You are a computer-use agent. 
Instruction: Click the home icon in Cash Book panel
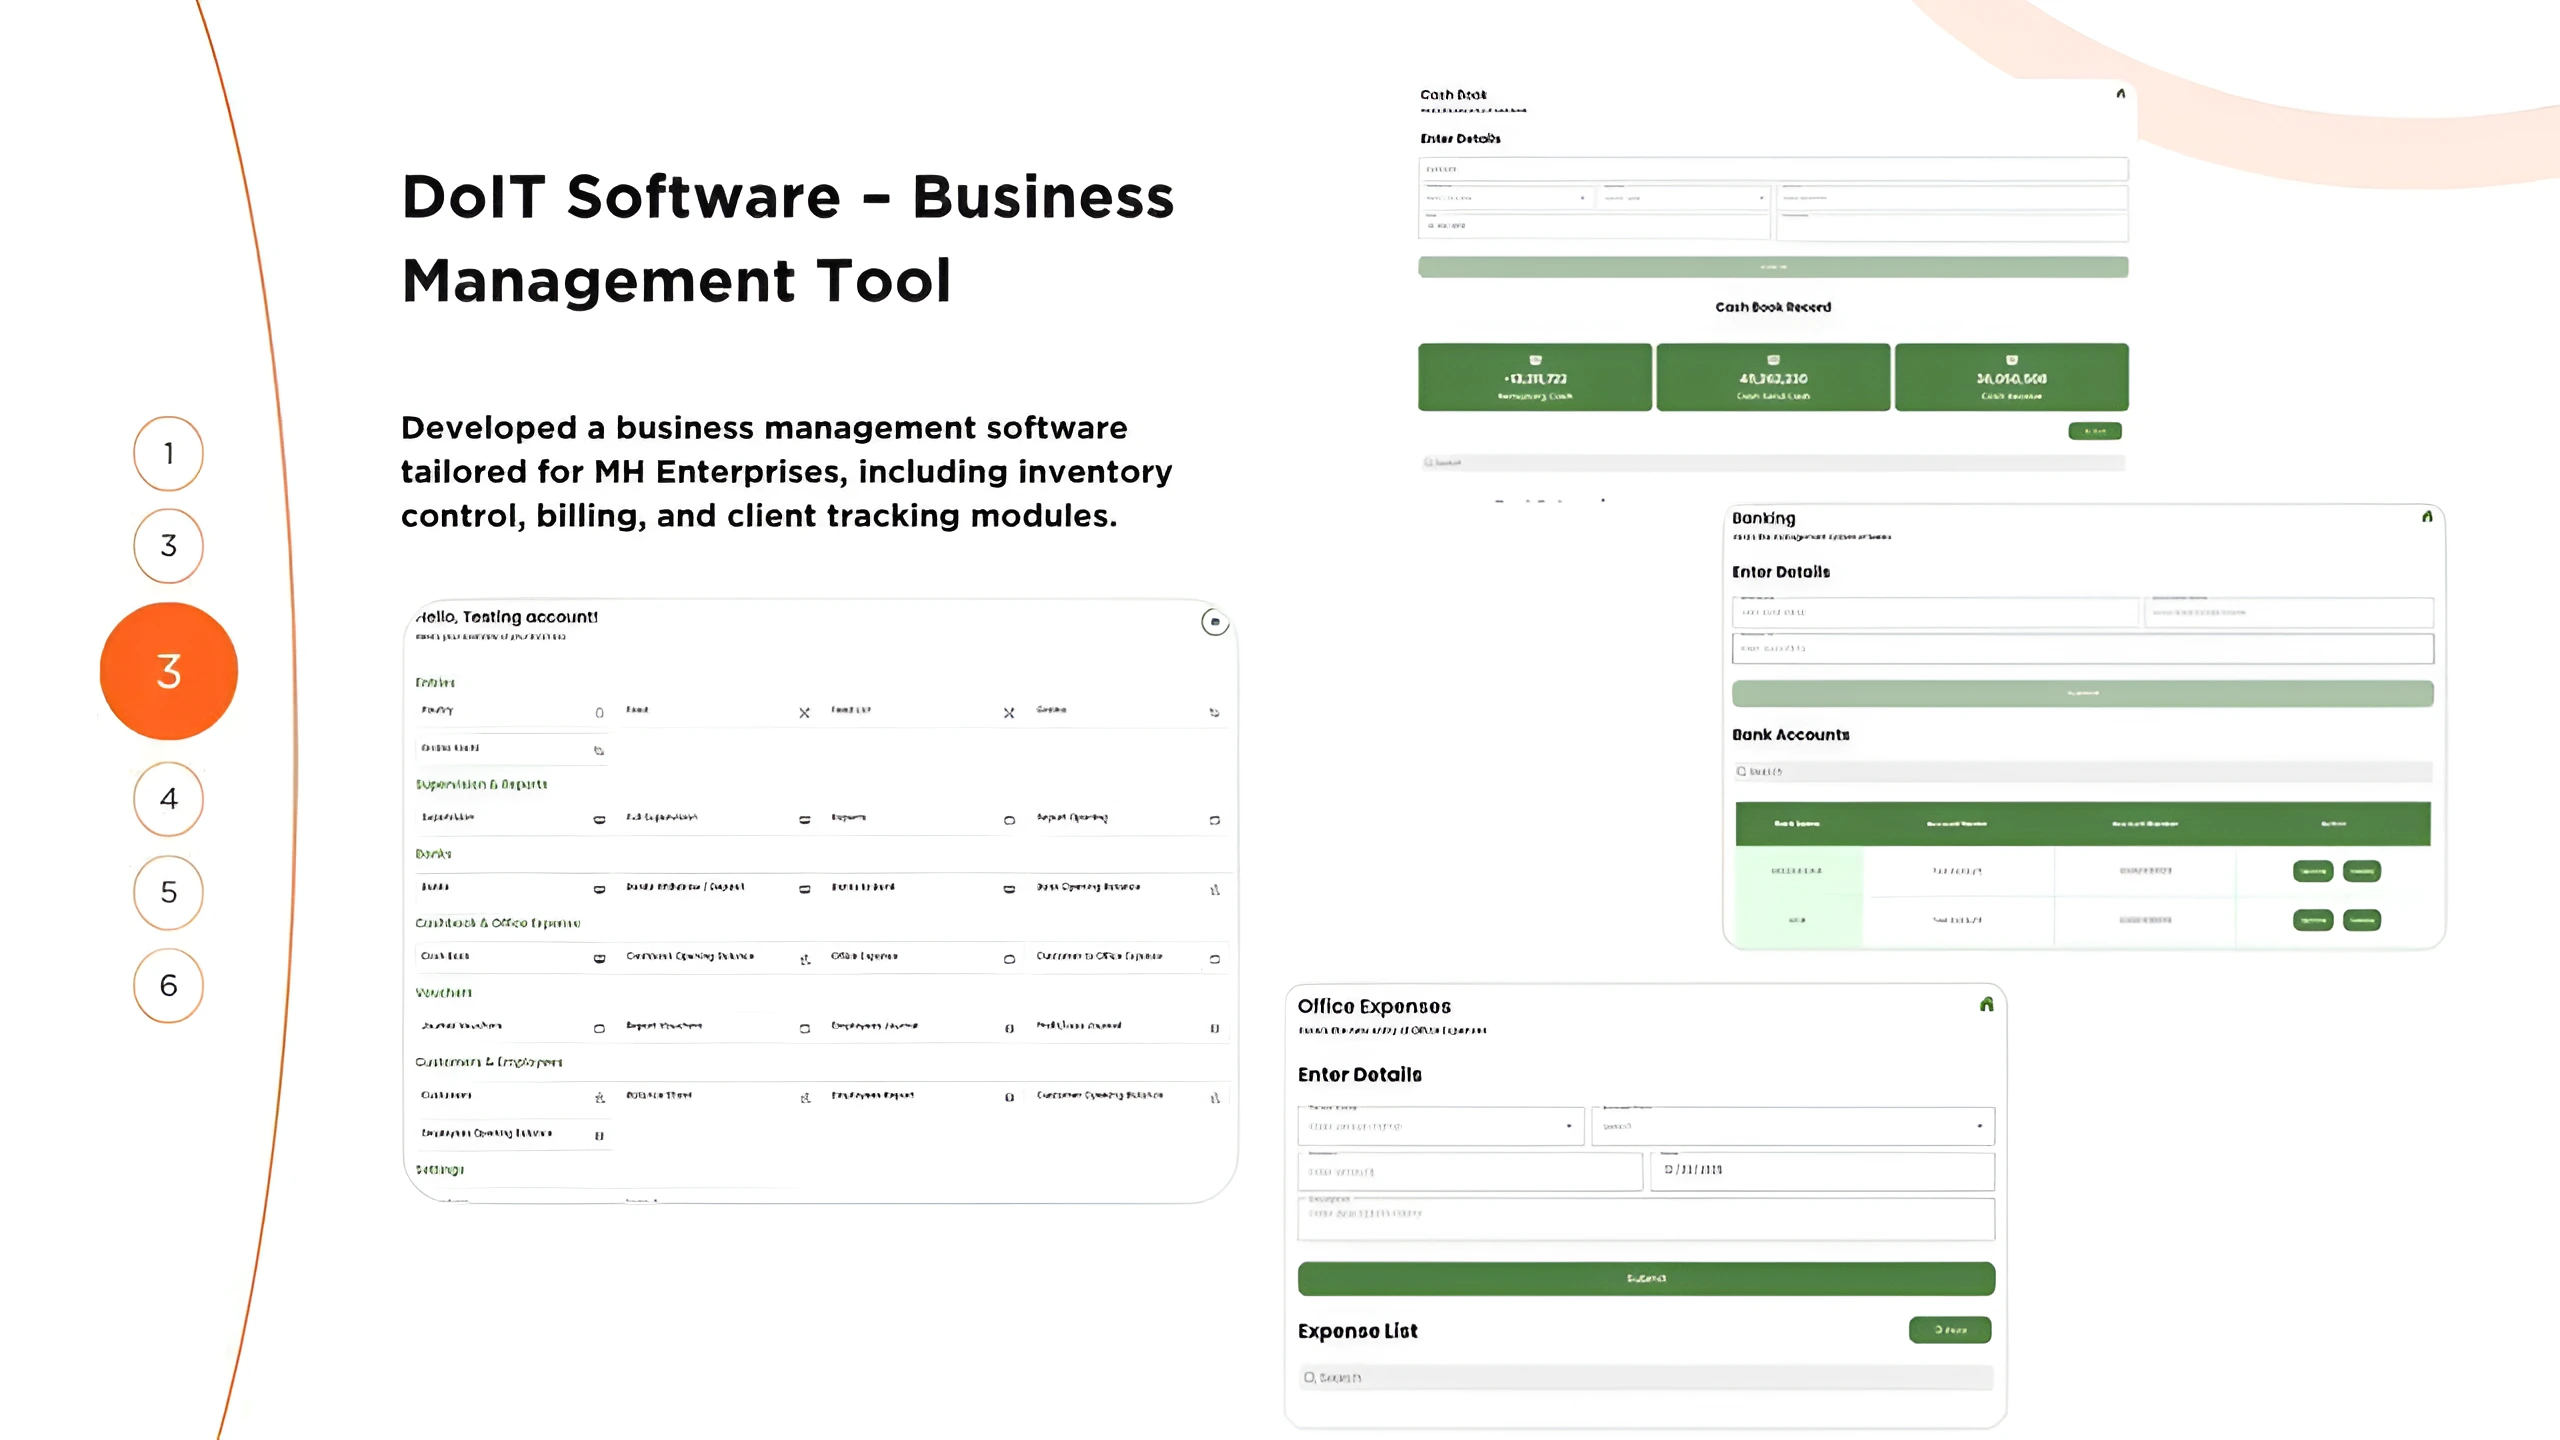click(2120, 93)
